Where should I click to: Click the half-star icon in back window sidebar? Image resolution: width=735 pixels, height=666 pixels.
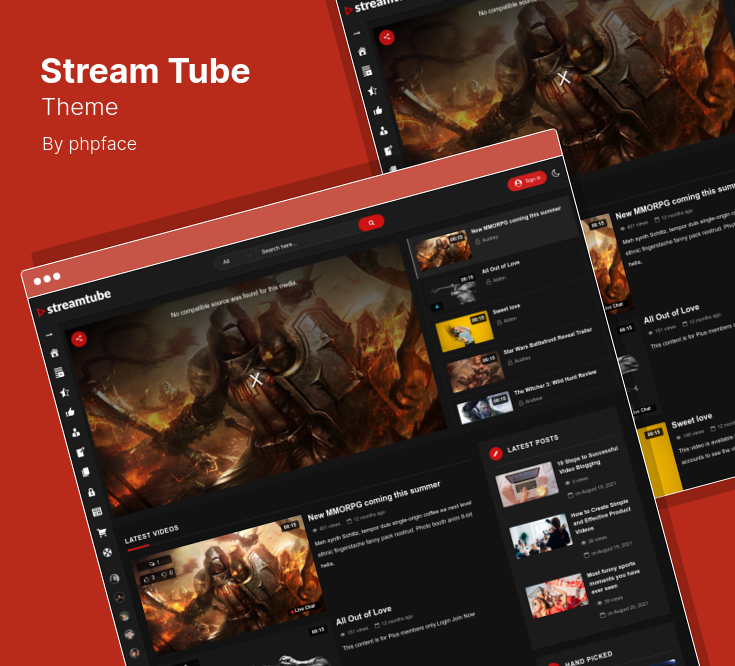pos(373,90)
